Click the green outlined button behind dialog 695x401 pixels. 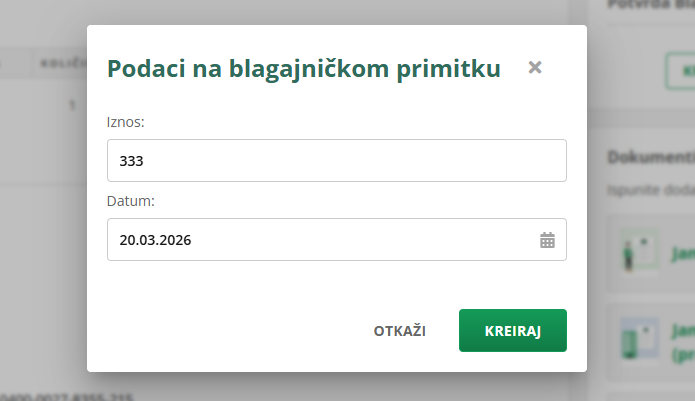(x=680, y=71)
